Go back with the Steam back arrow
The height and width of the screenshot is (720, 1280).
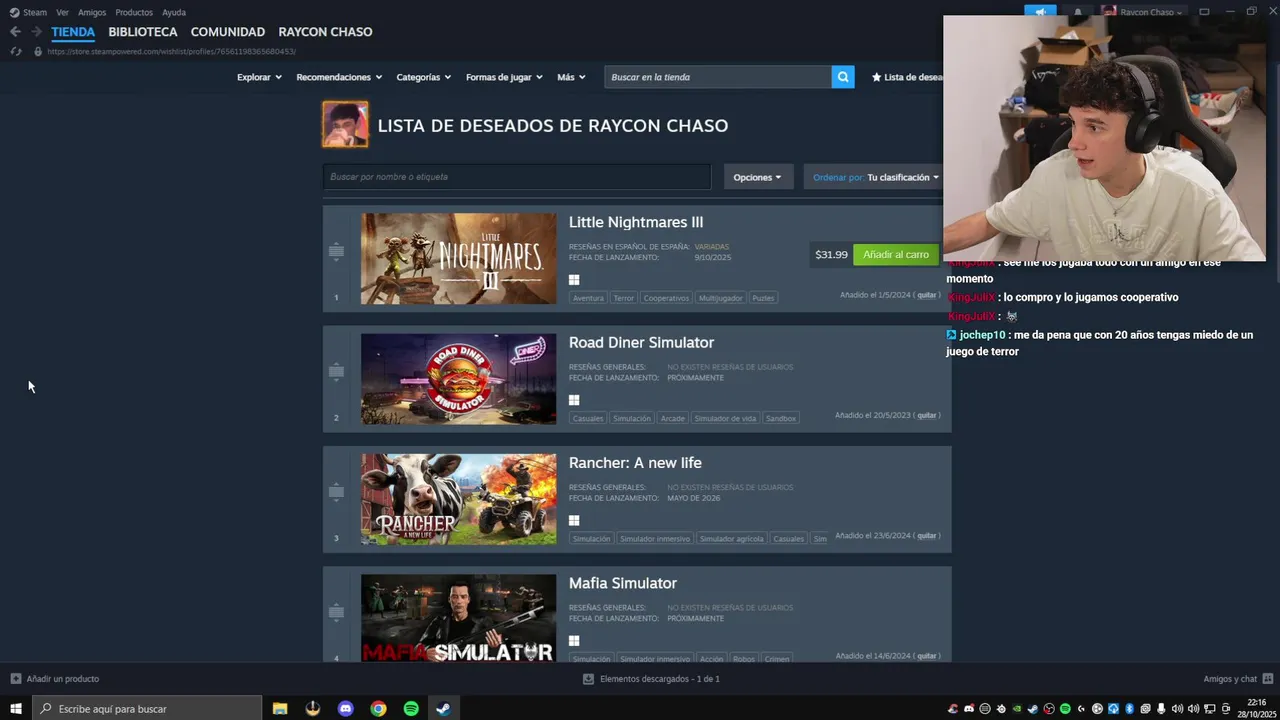15,32
